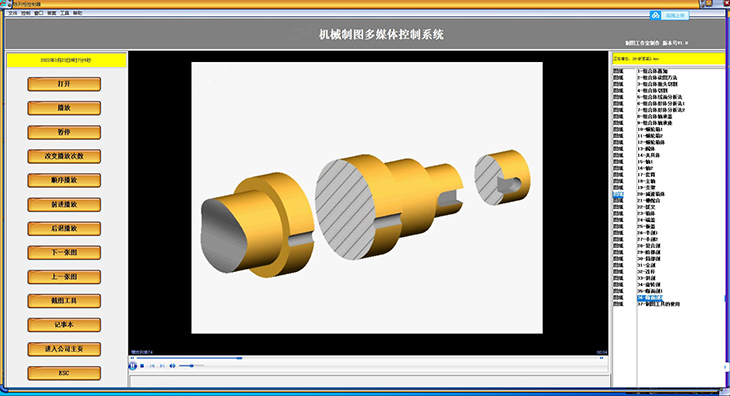Image resolution: width=730 pixels, height=396 pixels.
Task: Mute audio with the speaker icon
Action: point(172,366)
